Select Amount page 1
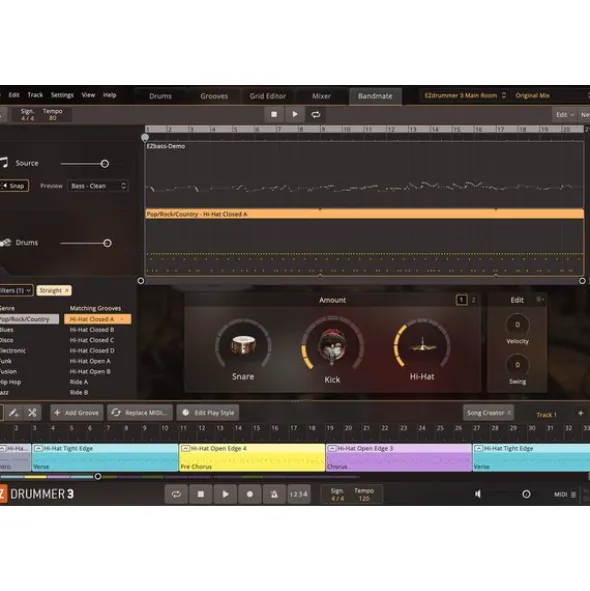This screenshot has width=590, height=591. [461, 300]
